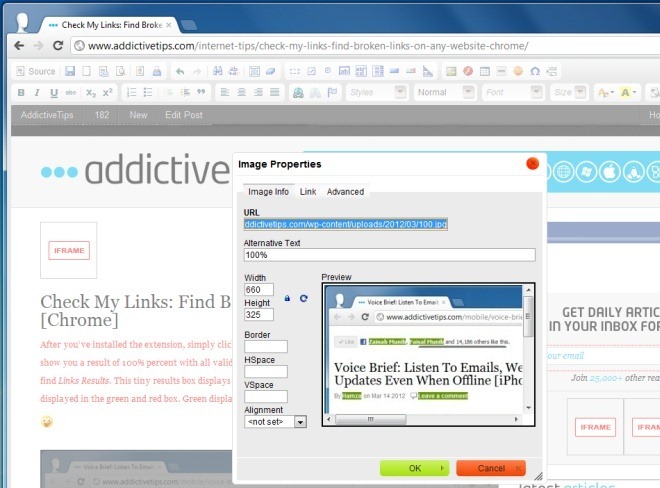Switch to the Advanced tab in dialog
This screenshot has height=488, width=660.
click(345, 192)
